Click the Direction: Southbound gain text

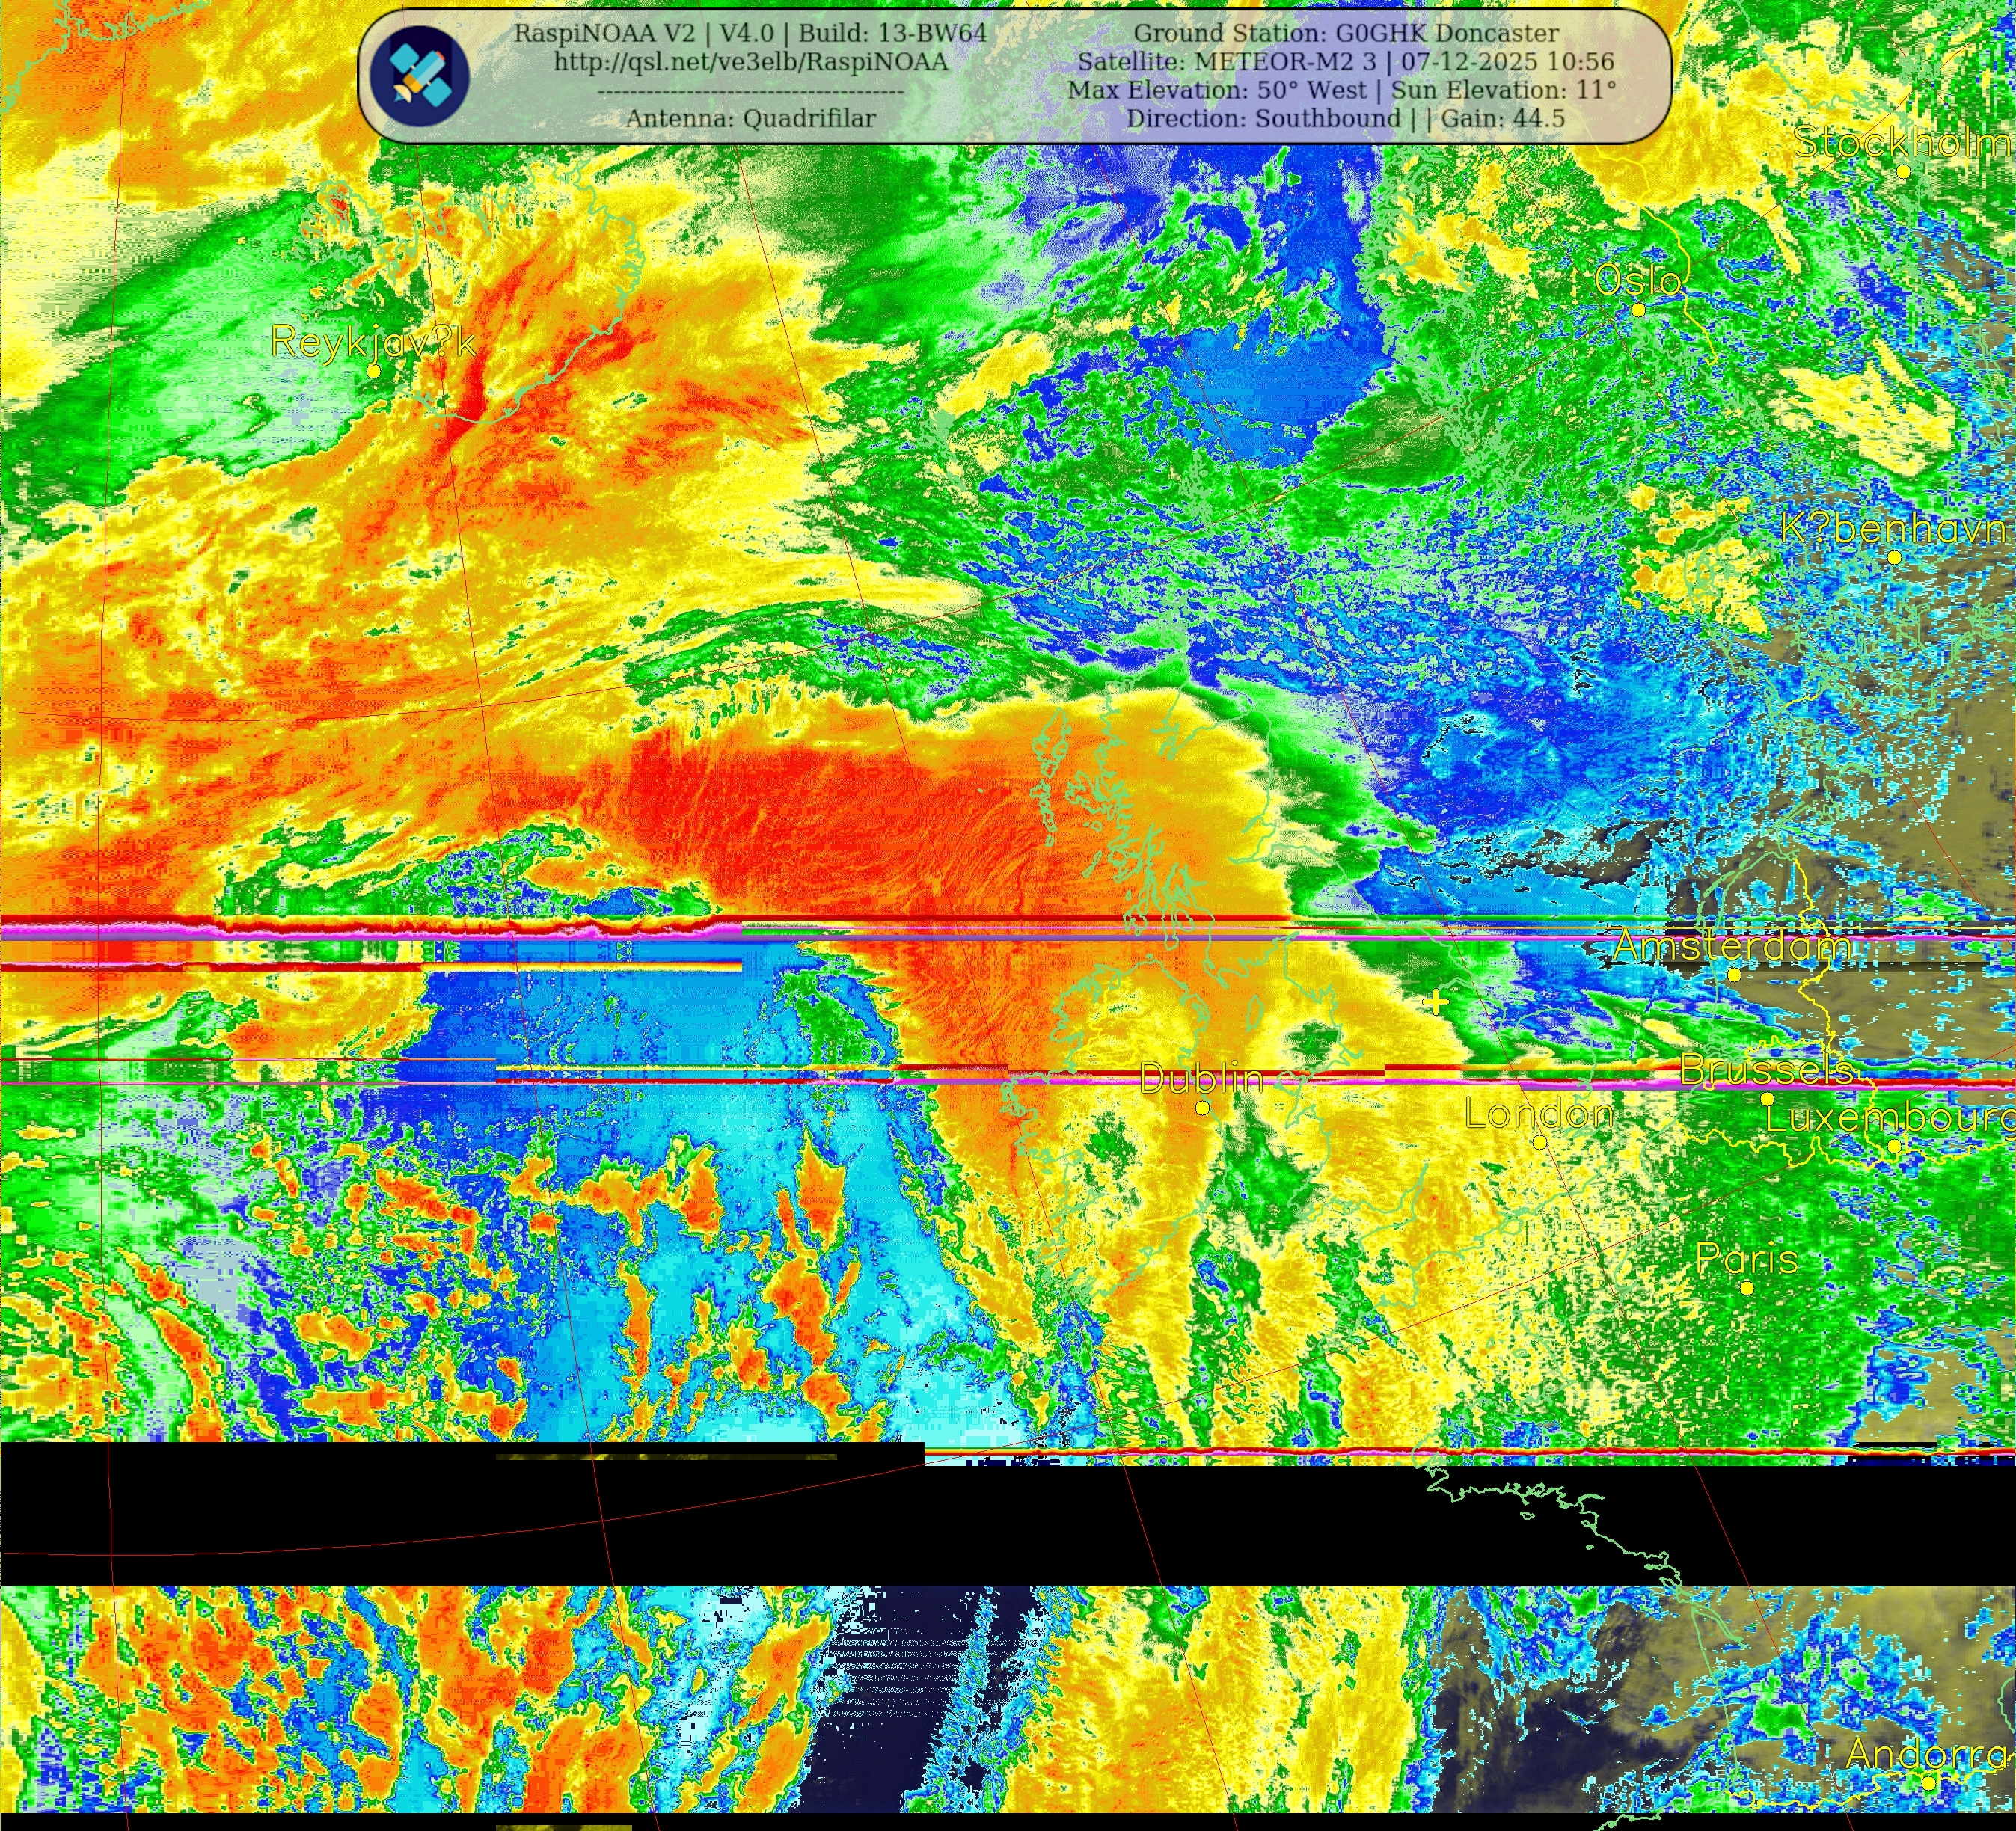pos(1345,118)
